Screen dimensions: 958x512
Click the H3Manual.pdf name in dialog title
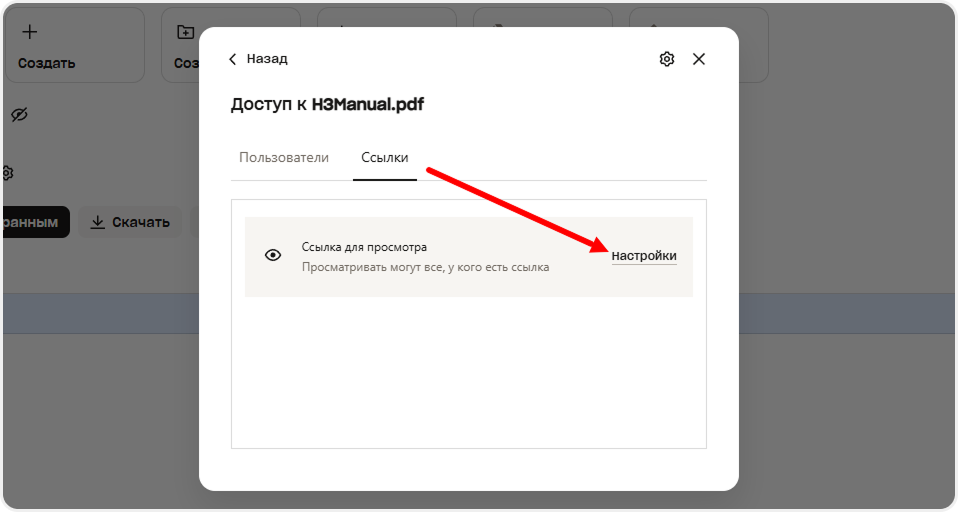[x=367, y=104]
